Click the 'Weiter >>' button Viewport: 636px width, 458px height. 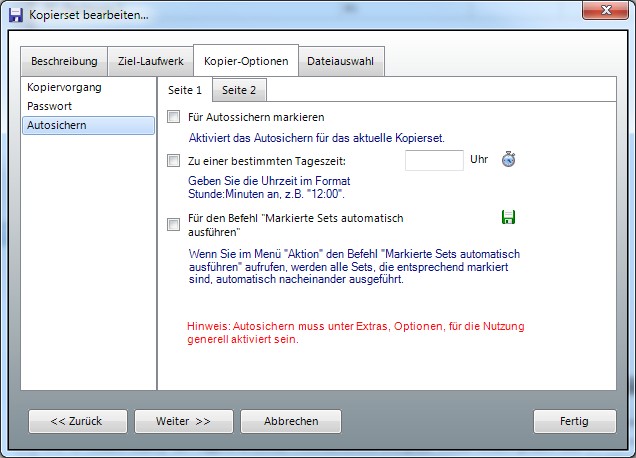[x=183, y=421]
